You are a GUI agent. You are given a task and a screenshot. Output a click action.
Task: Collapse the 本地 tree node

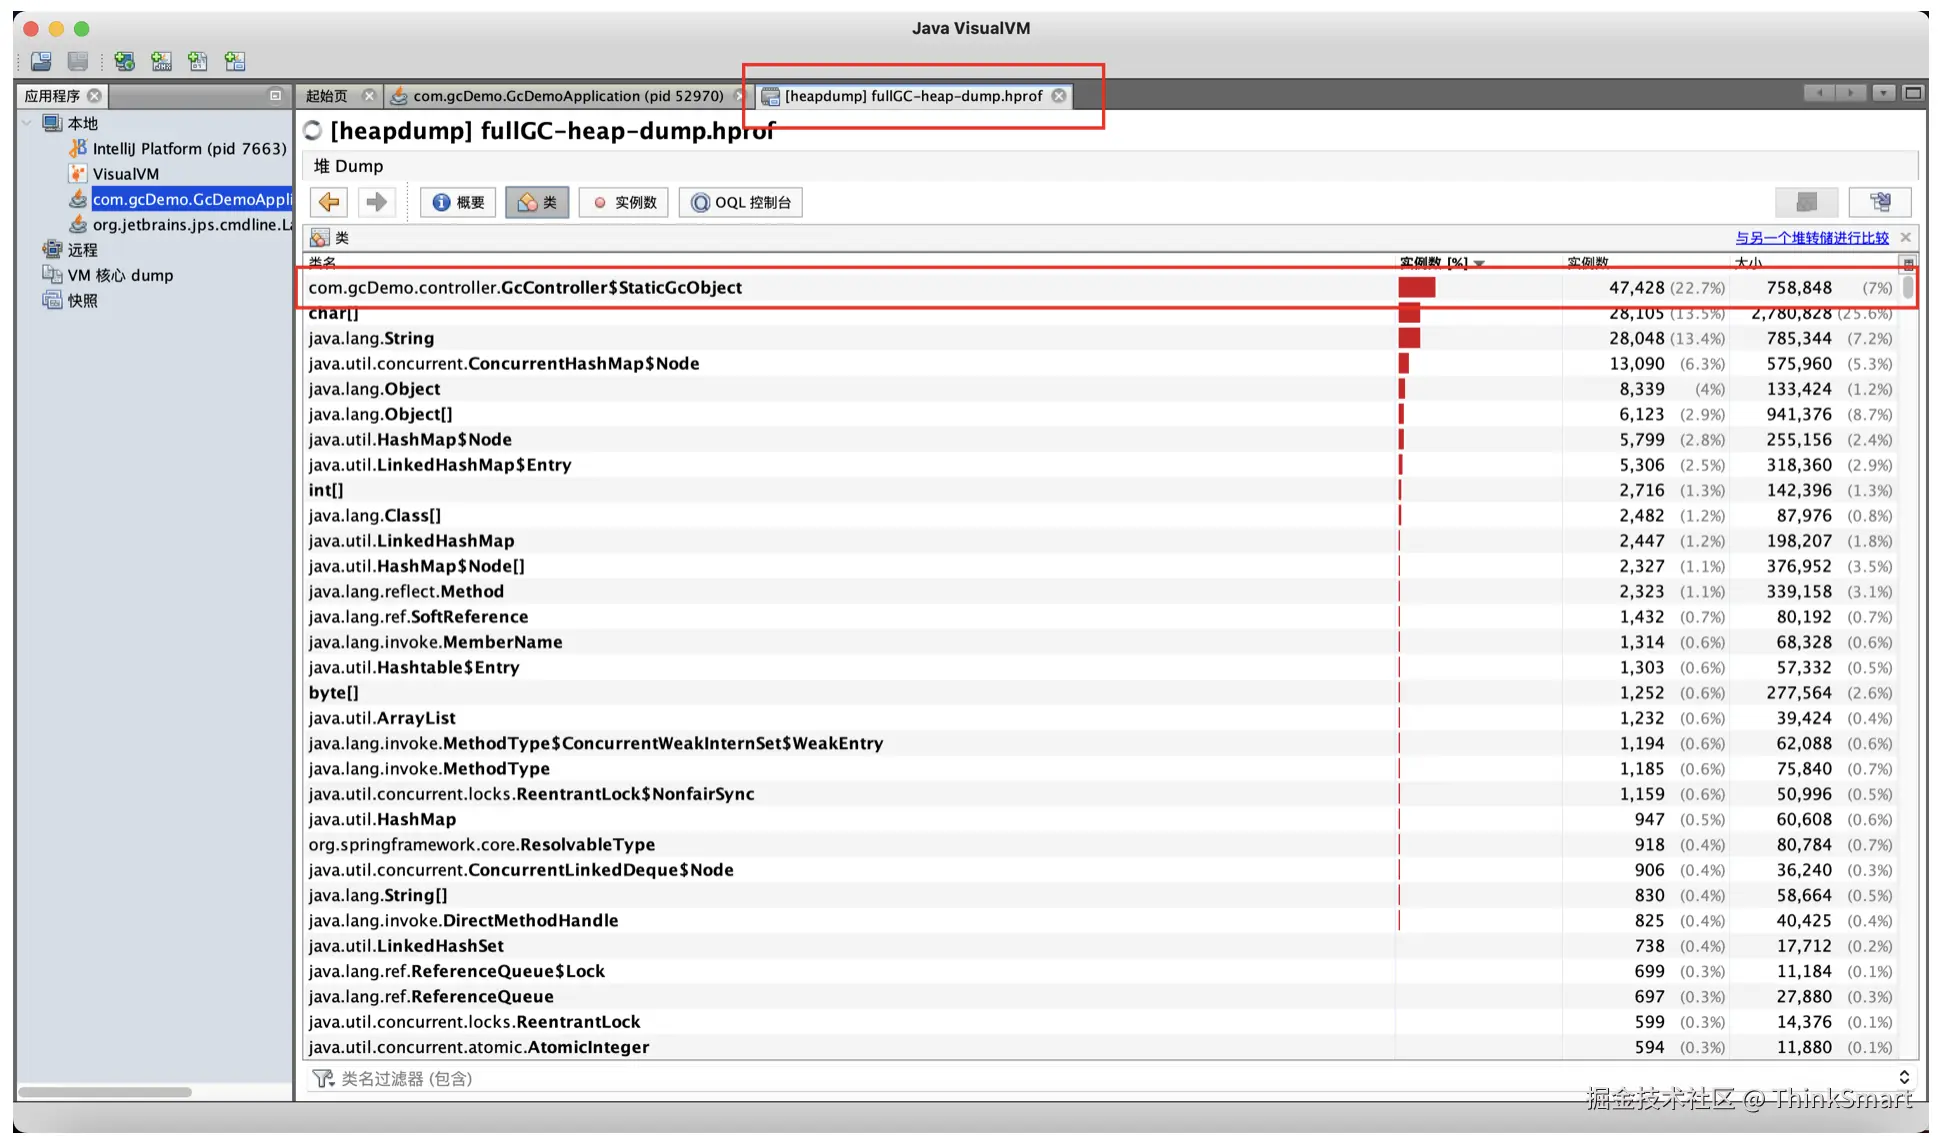(27, 123)
